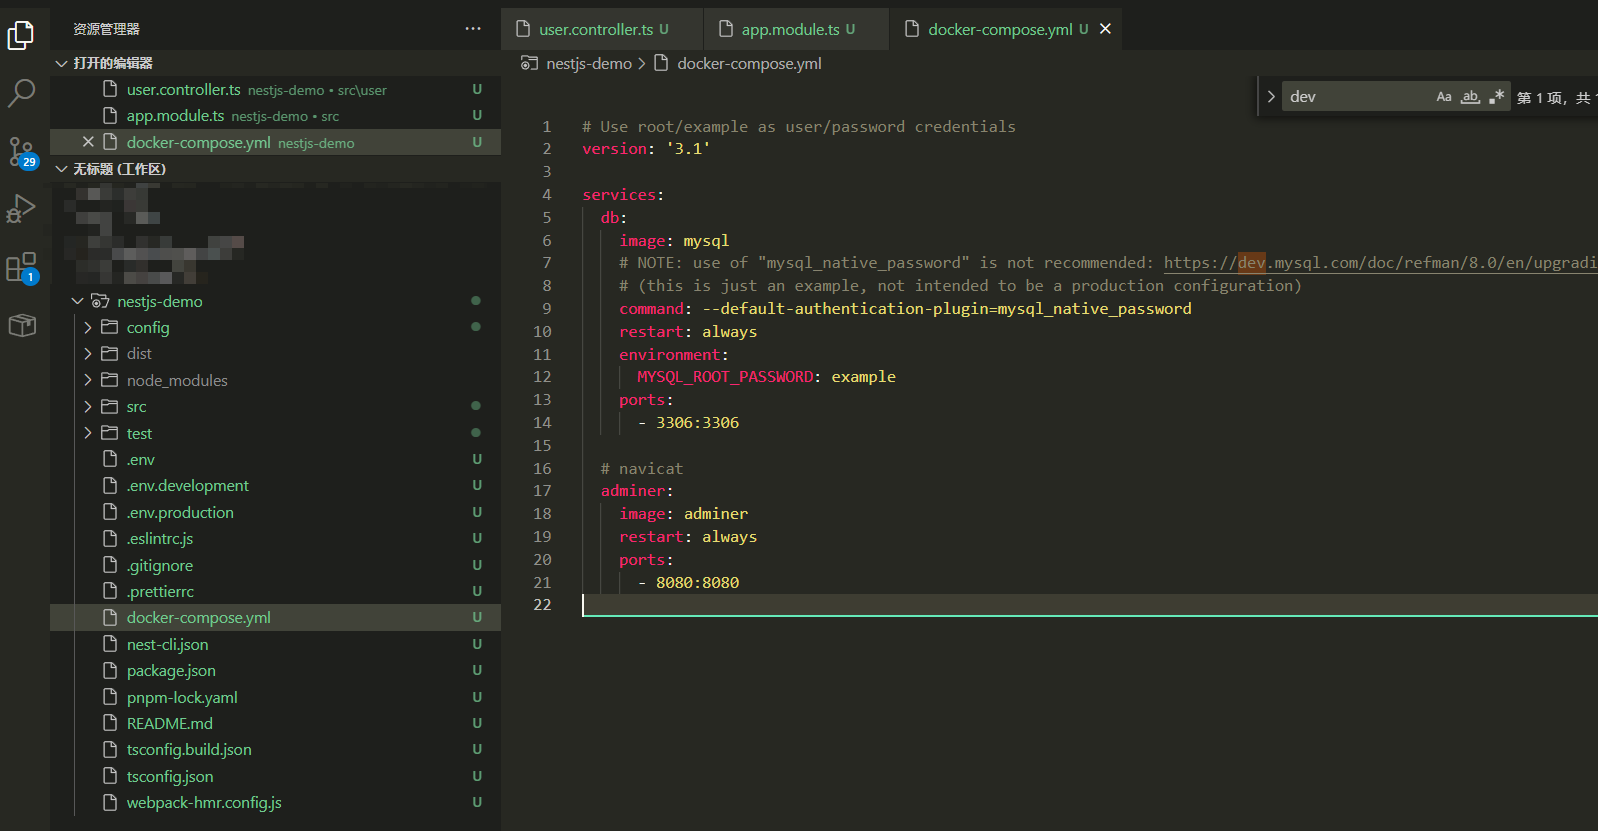Open the README.md file
Viewport: 1598px width, 831px height.
[x=275, y=723]
